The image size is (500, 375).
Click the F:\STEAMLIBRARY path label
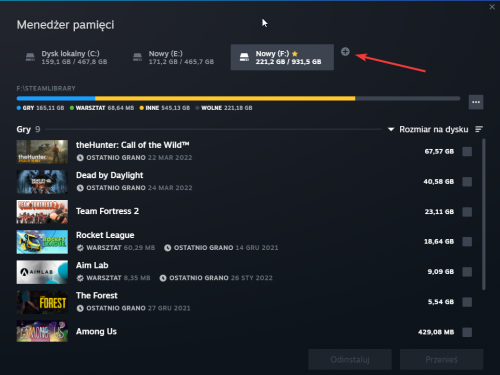(46, 88)
